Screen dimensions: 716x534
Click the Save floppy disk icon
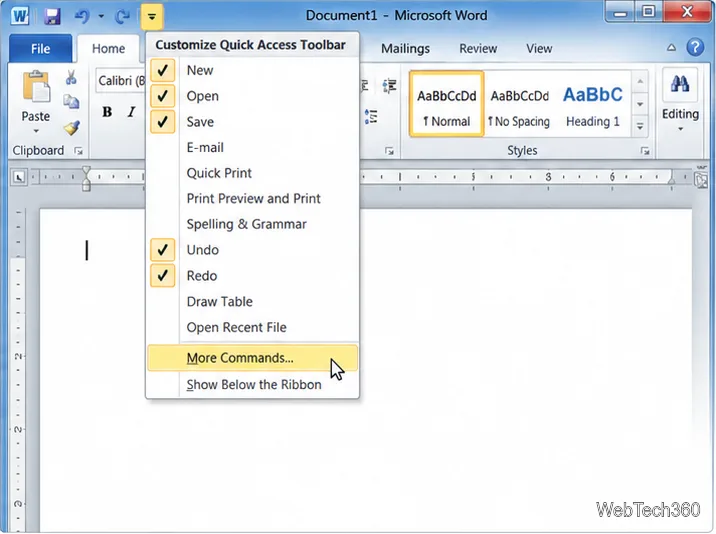coord(53,17)
